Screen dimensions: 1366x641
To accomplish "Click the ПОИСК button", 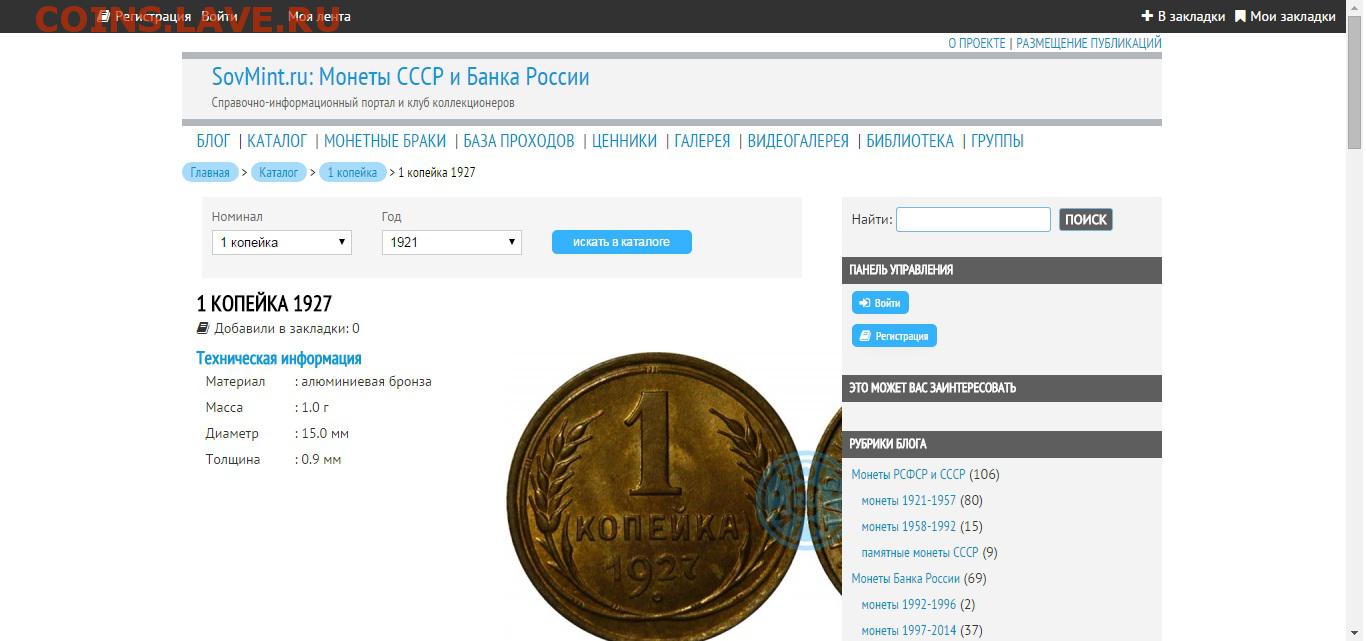I will pos(1086,219).
